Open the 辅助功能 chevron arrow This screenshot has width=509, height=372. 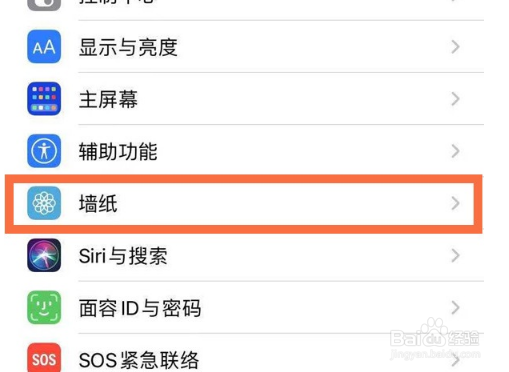455,151
